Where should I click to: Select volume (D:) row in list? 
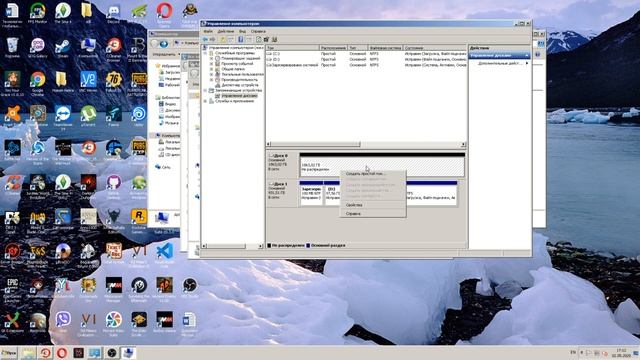(366, 59)
